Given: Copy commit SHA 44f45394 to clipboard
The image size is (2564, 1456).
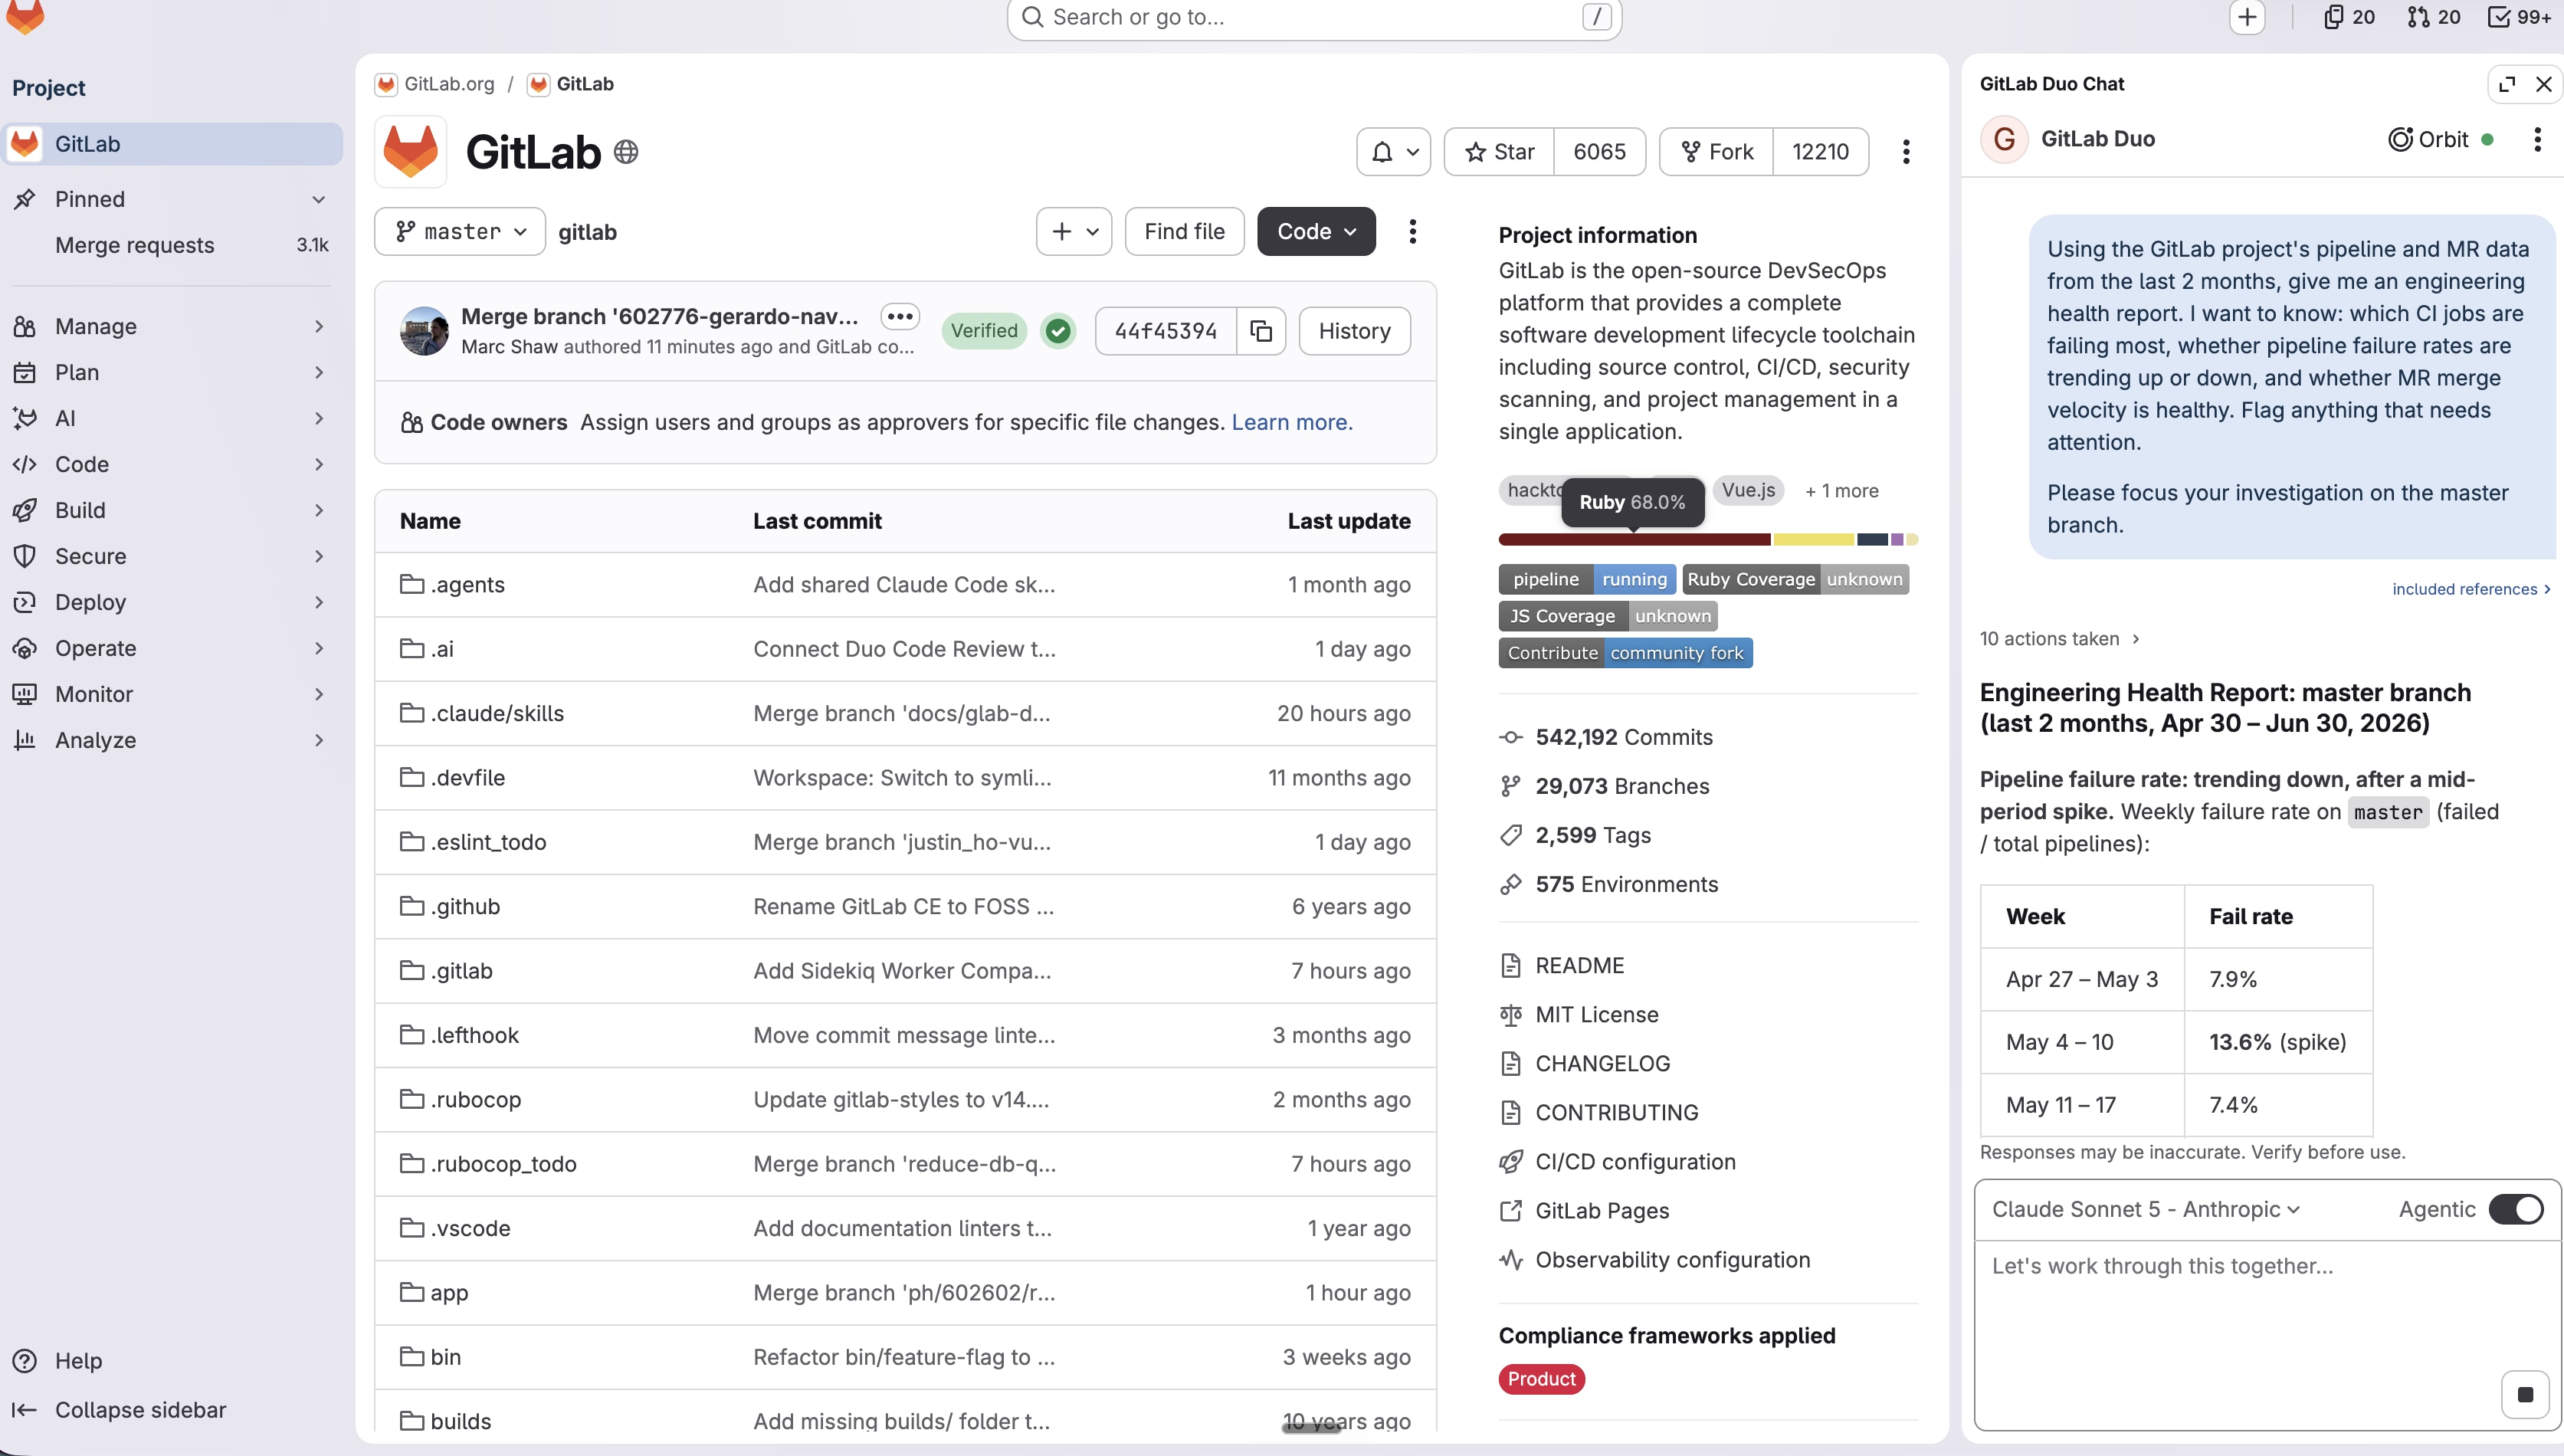Looking at the screenshot, I should 1261,331.
